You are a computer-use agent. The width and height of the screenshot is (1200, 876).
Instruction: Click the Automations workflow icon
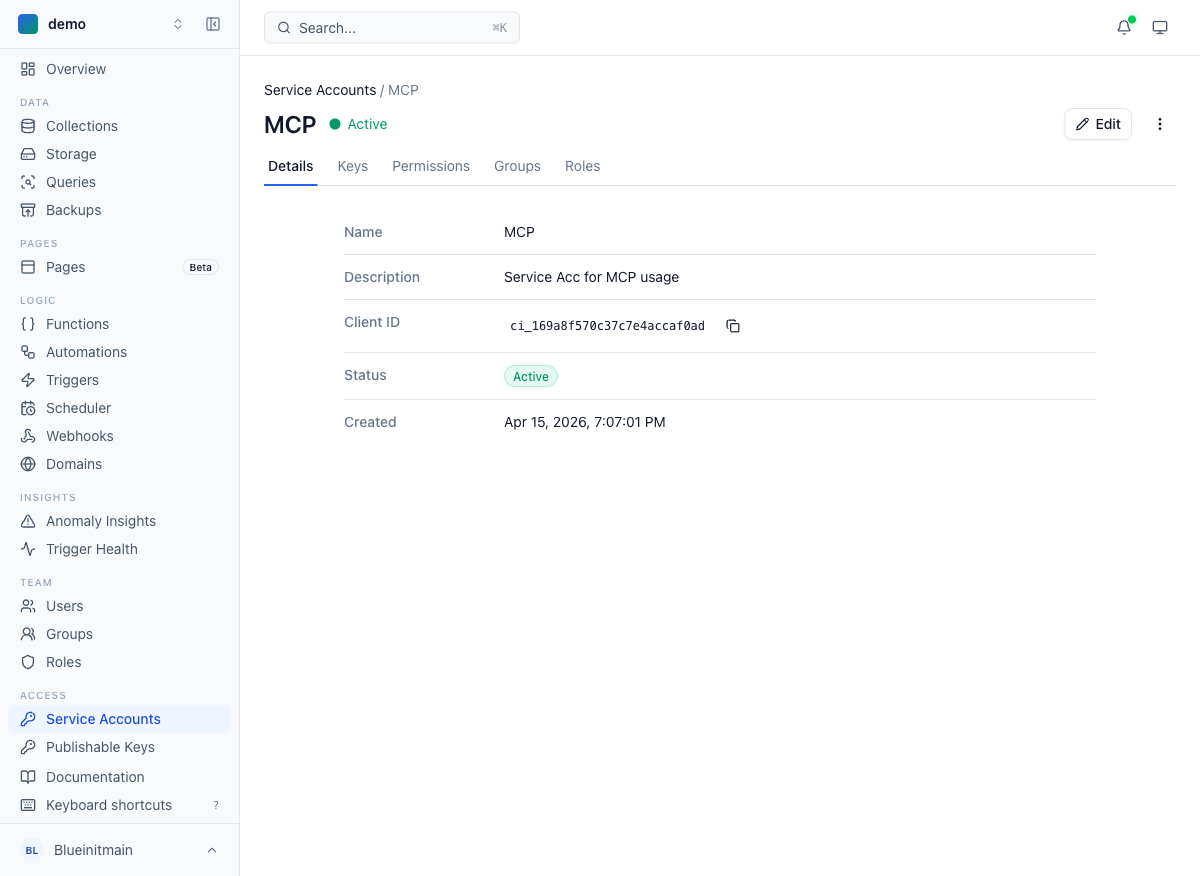[x=28, y=352]
